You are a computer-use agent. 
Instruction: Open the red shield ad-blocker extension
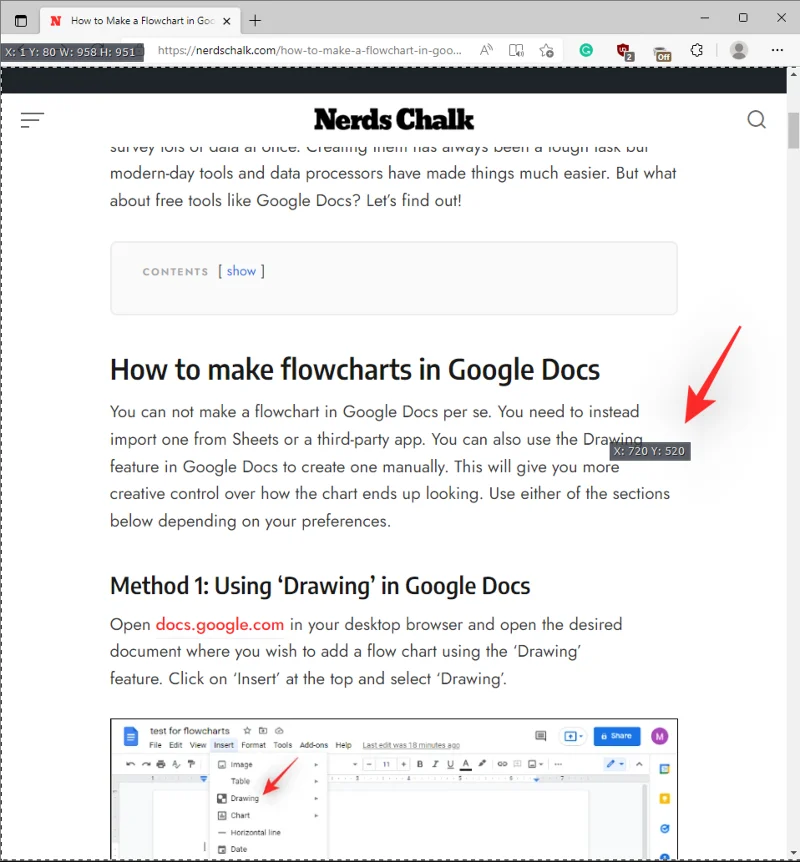(624, 50)
